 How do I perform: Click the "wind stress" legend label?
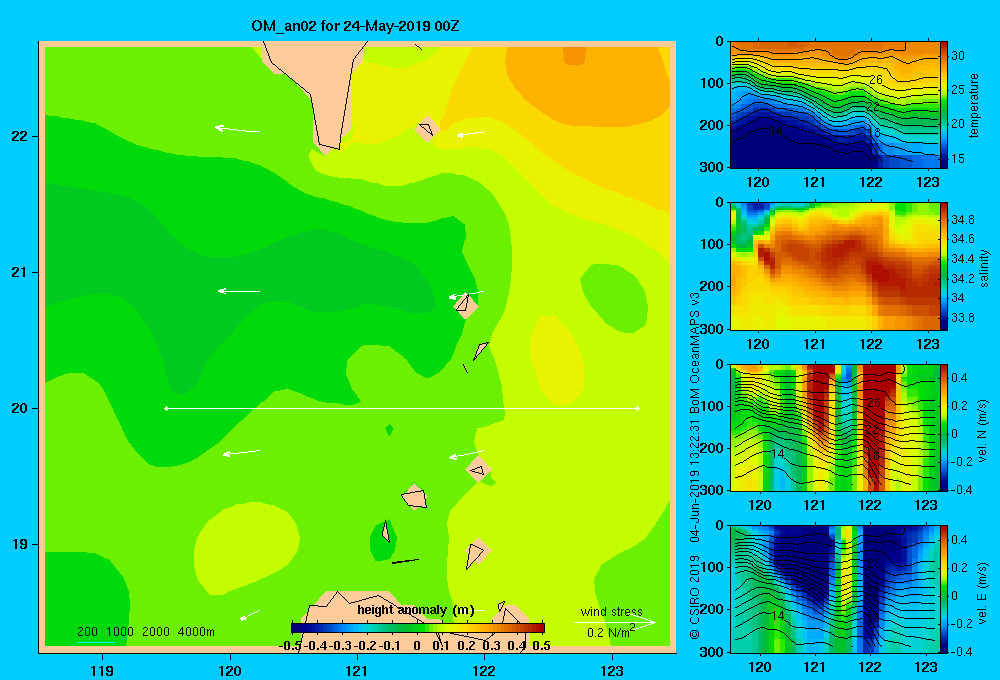point(611,612)
